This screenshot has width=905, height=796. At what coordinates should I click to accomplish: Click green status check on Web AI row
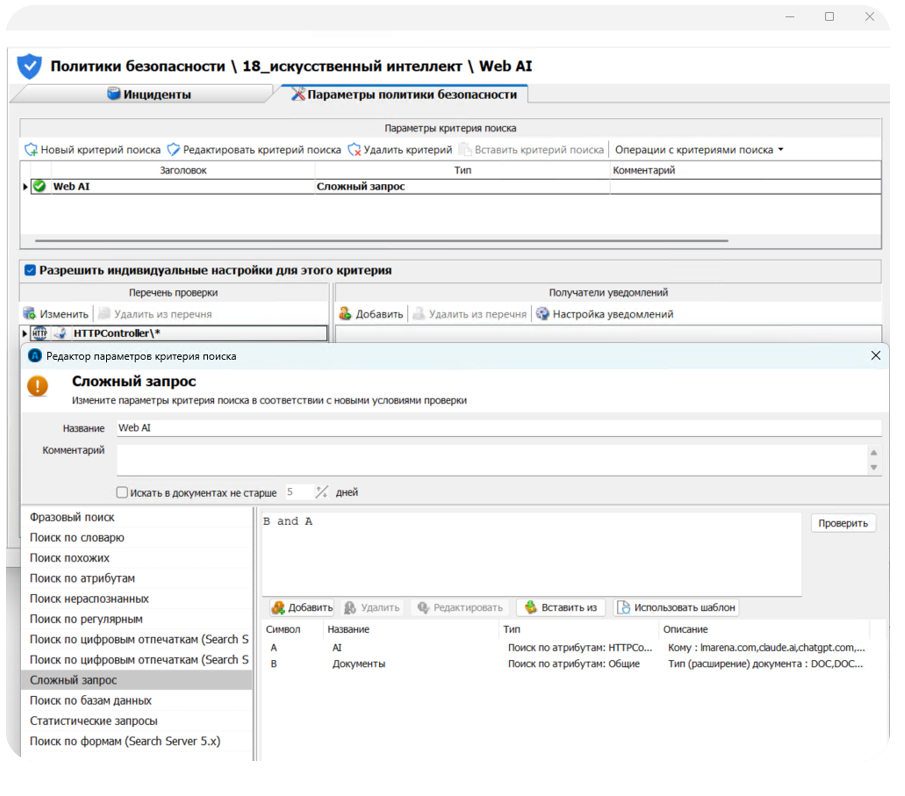[x=39, y=186]
